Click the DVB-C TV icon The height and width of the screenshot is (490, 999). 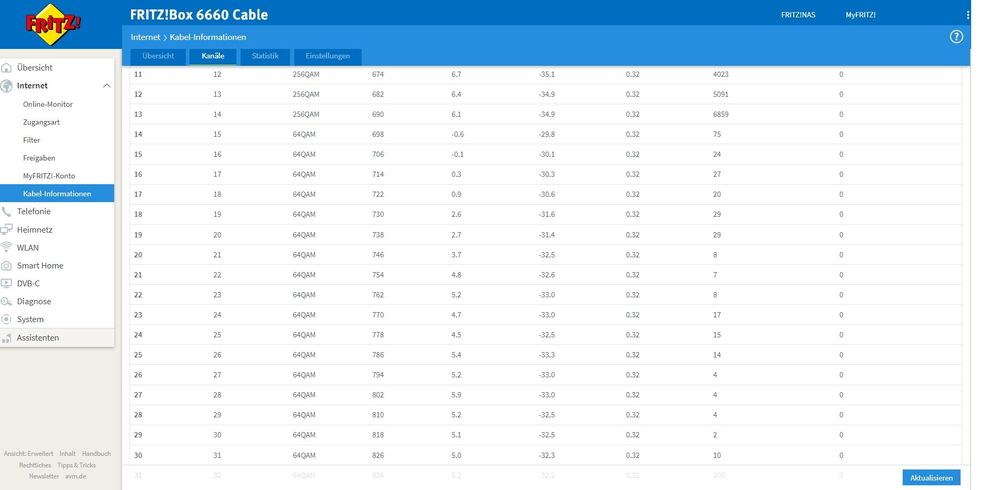[6, 284]
